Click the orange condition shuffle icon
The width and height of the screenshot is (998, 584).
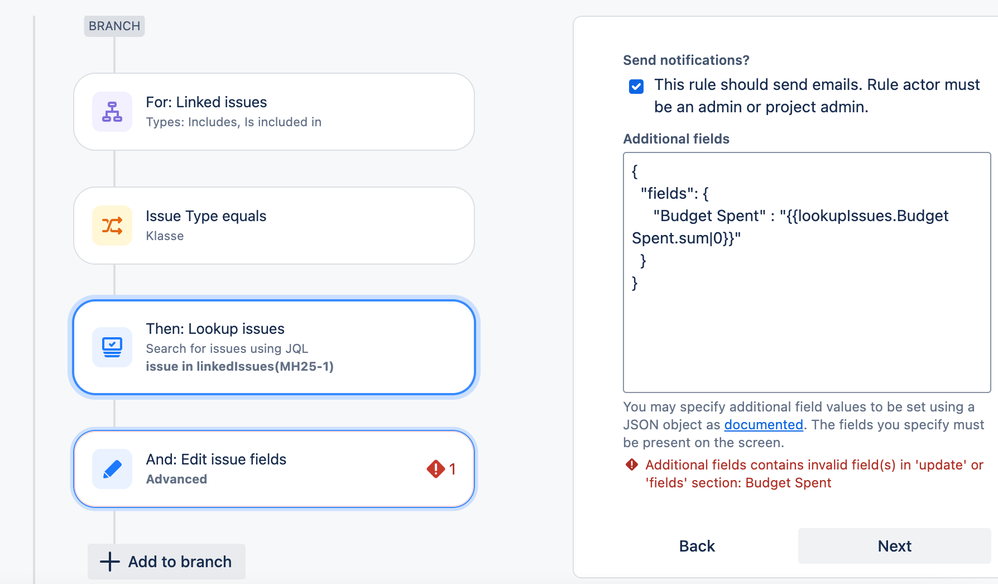112,225
